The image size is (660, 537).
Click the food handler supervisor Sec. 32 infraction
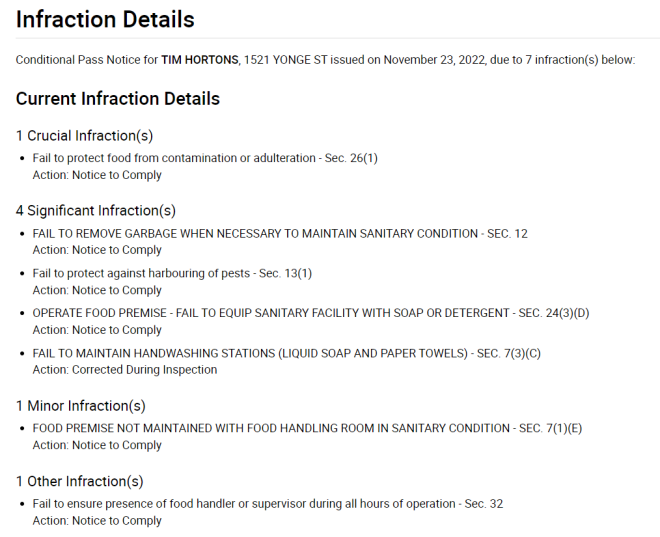[268, 504]
